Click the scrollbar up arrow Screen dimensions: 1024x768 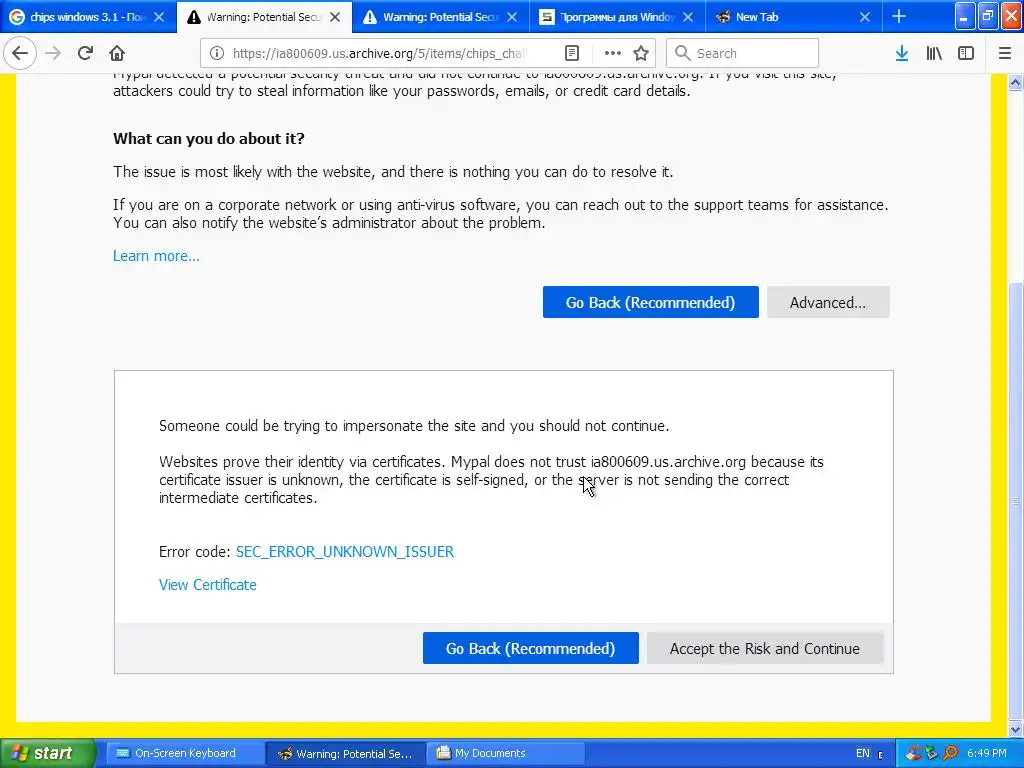[x=1016, y=82]
